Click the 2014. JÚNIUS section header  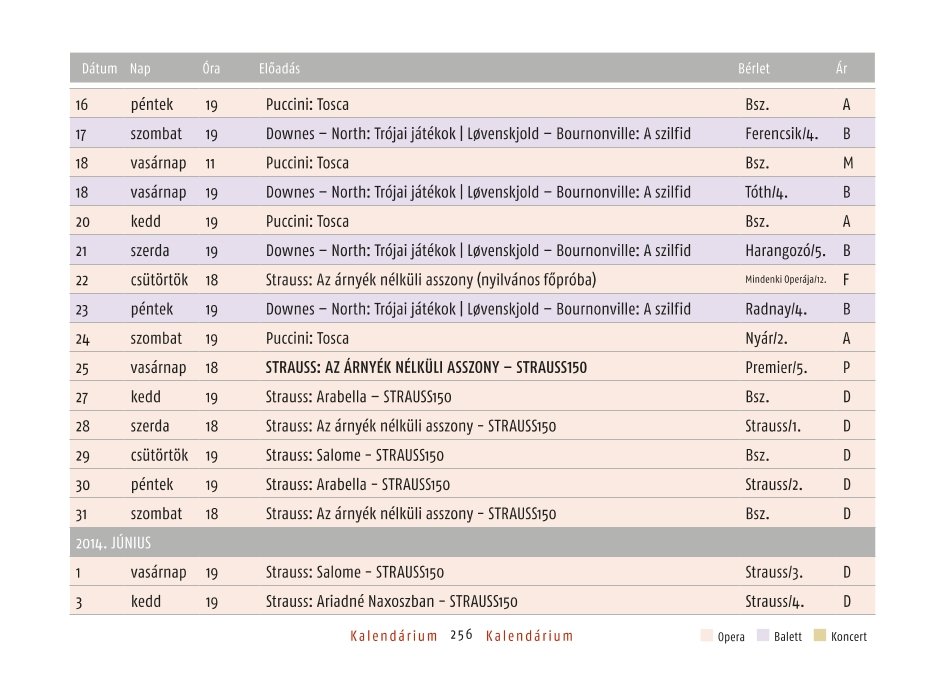[x=472, y=542]
